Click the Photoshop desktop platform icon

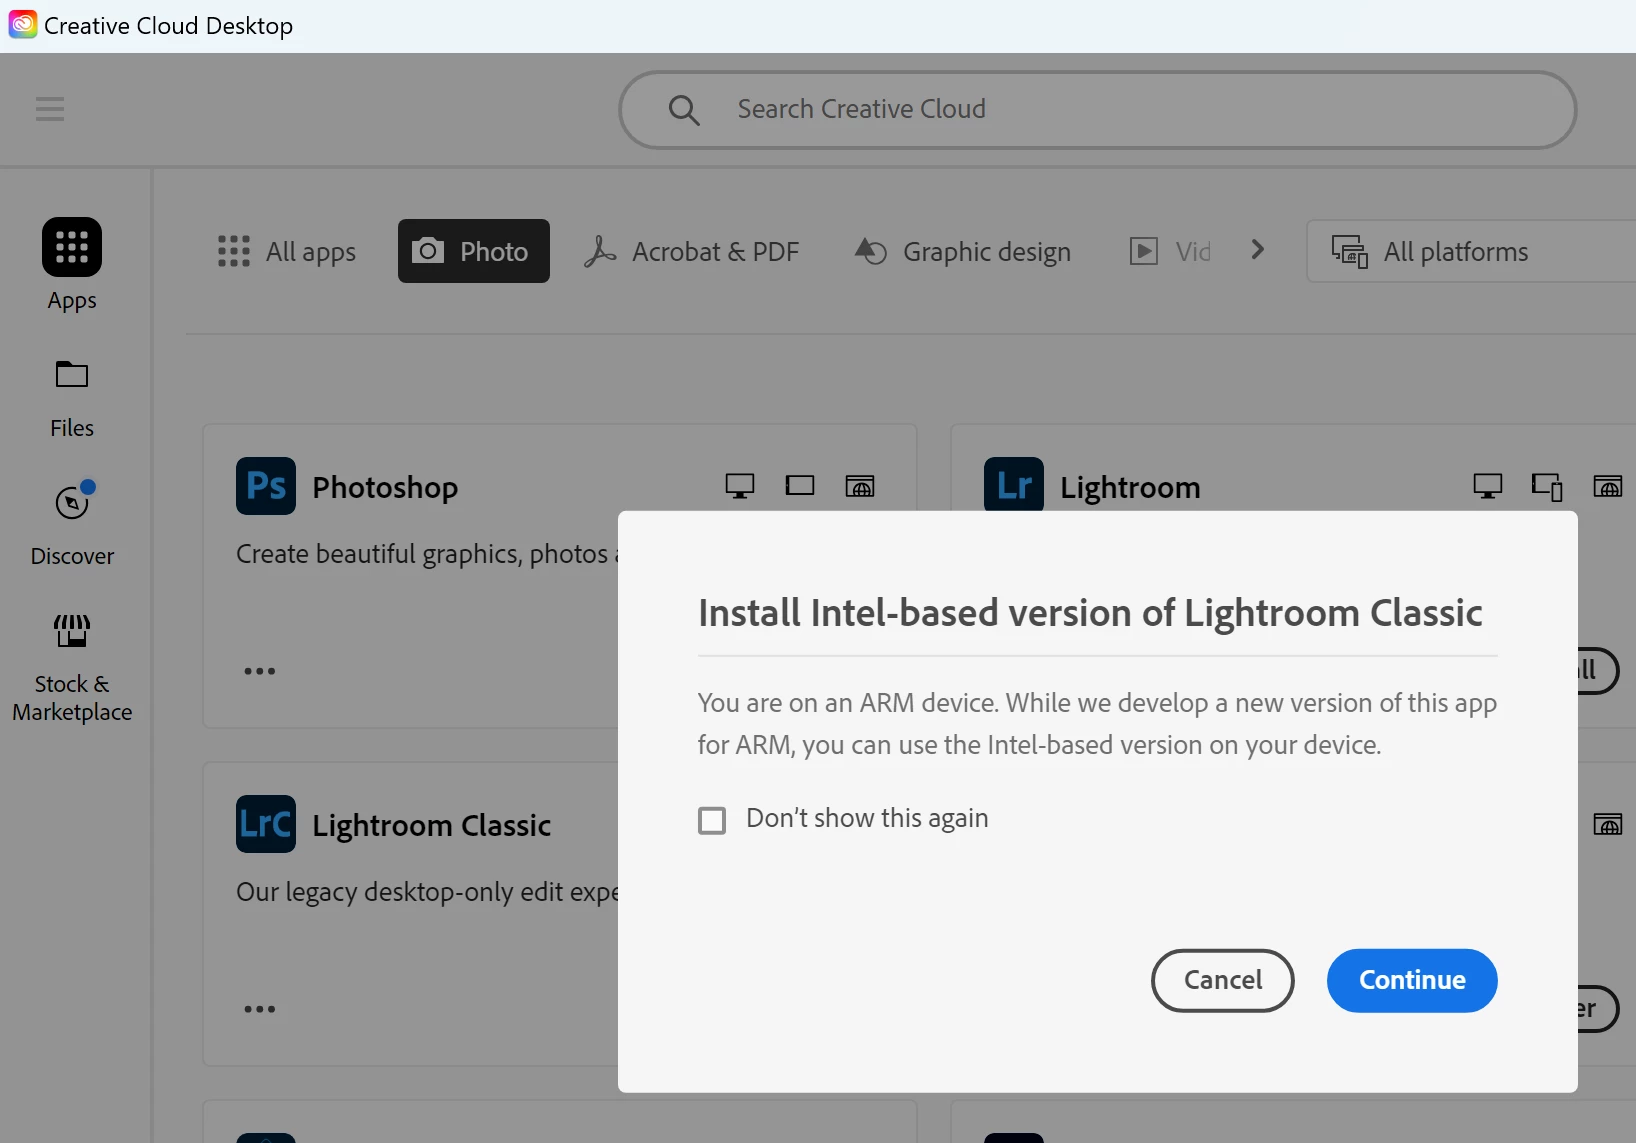point(740,486)
